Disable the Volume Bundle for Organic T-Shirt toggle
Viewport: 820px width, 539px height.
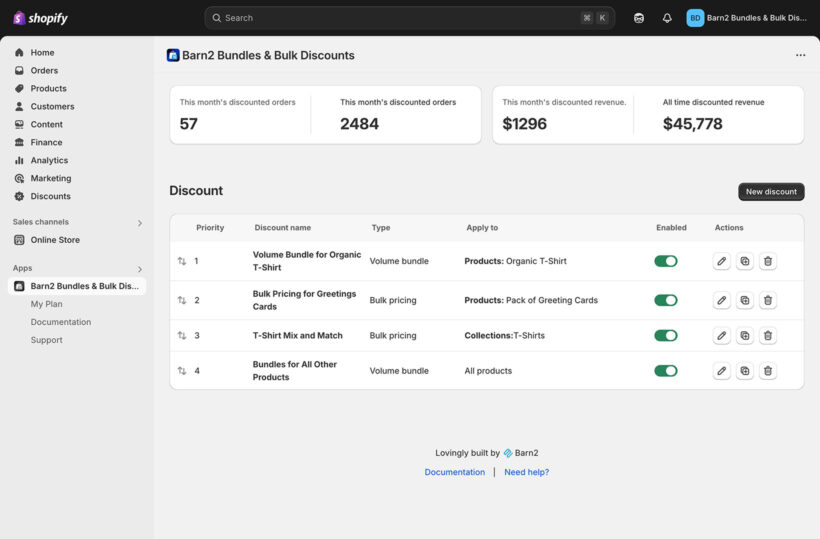(x=665, y=261)
